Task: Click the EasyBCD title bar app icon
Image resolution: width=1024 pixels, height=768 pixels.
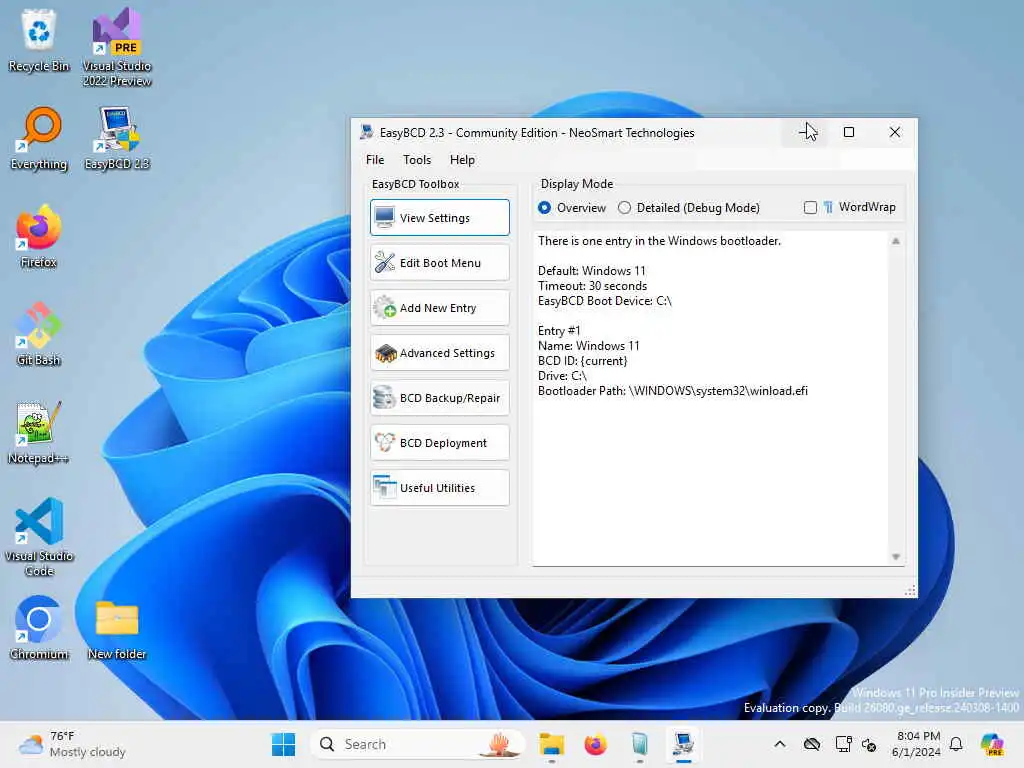Action: pyautogui.click(x=366, y=132)
